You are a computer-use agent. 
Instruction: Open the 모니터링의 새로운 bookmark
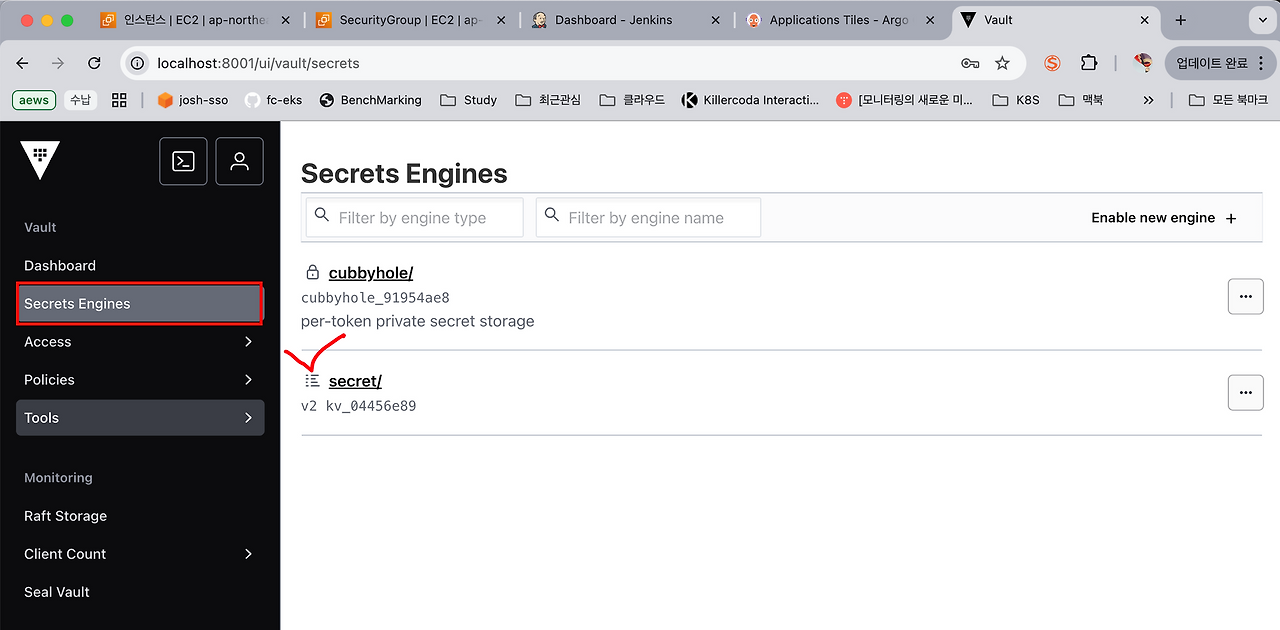905,100
